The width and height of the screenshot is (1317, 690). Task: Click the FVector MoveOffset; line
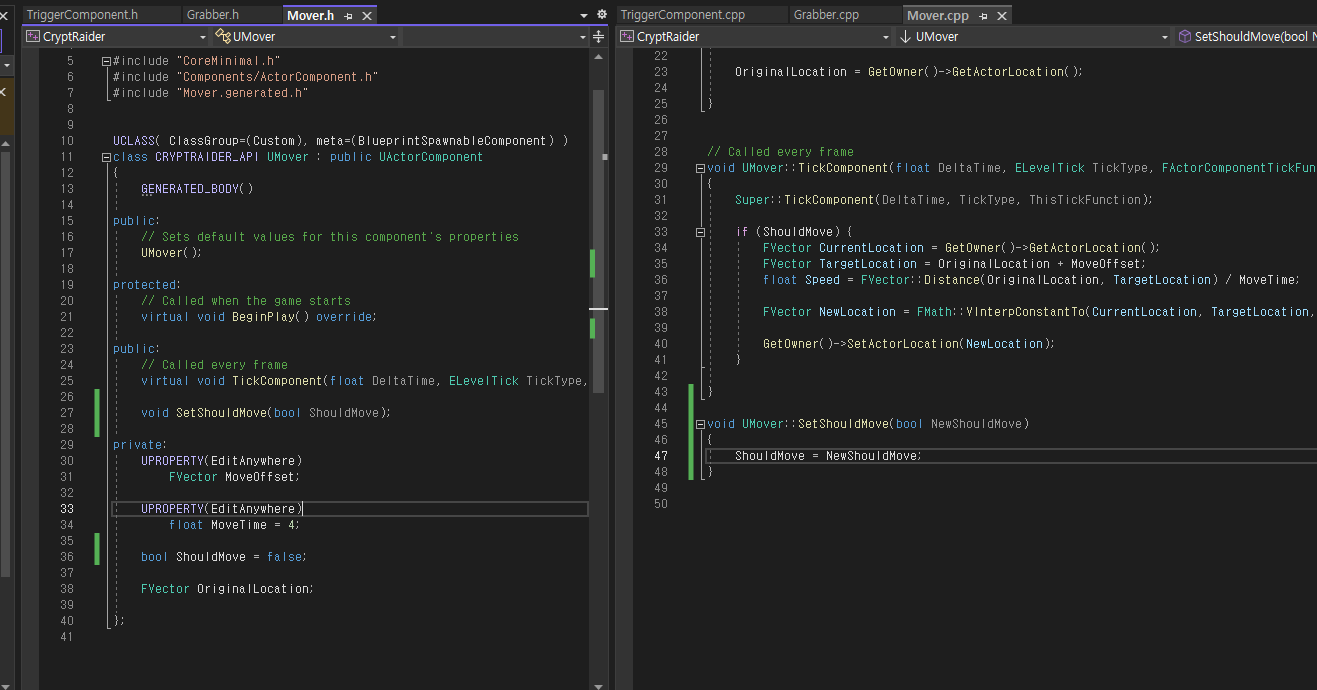point(235,477)
